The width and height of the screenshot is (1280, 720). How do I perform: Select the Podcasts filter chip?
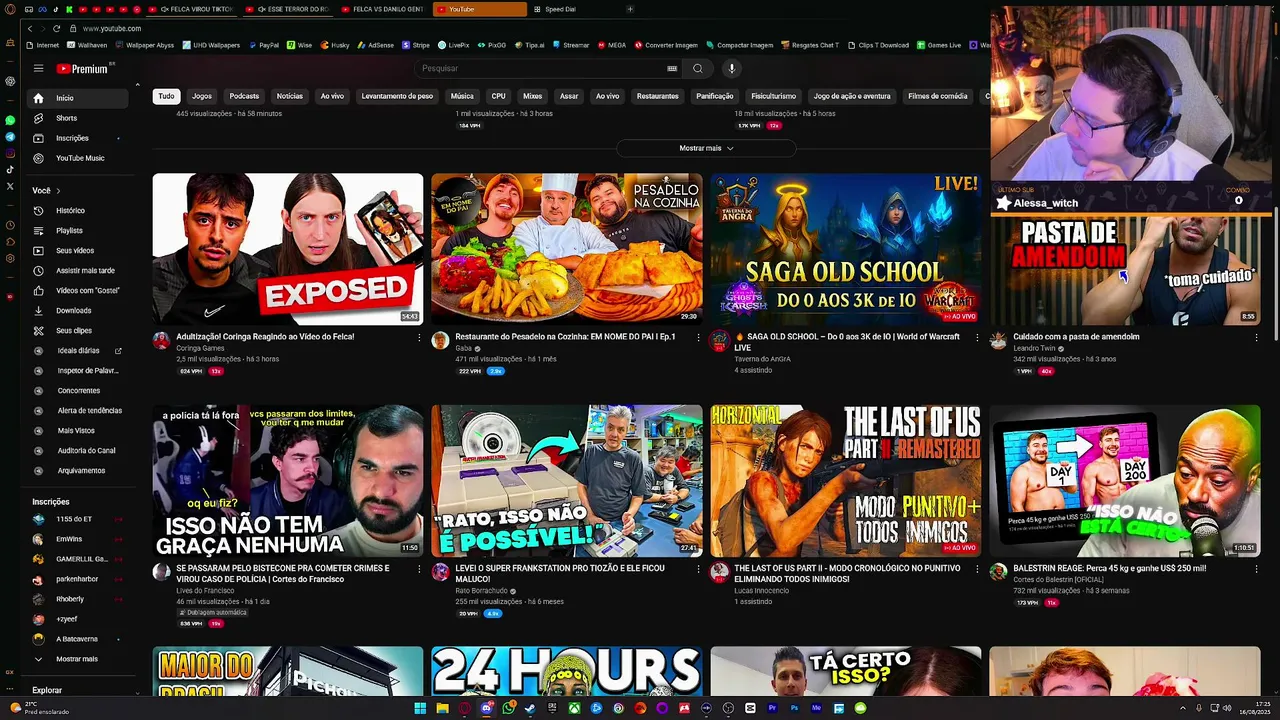tap(244, 96)
